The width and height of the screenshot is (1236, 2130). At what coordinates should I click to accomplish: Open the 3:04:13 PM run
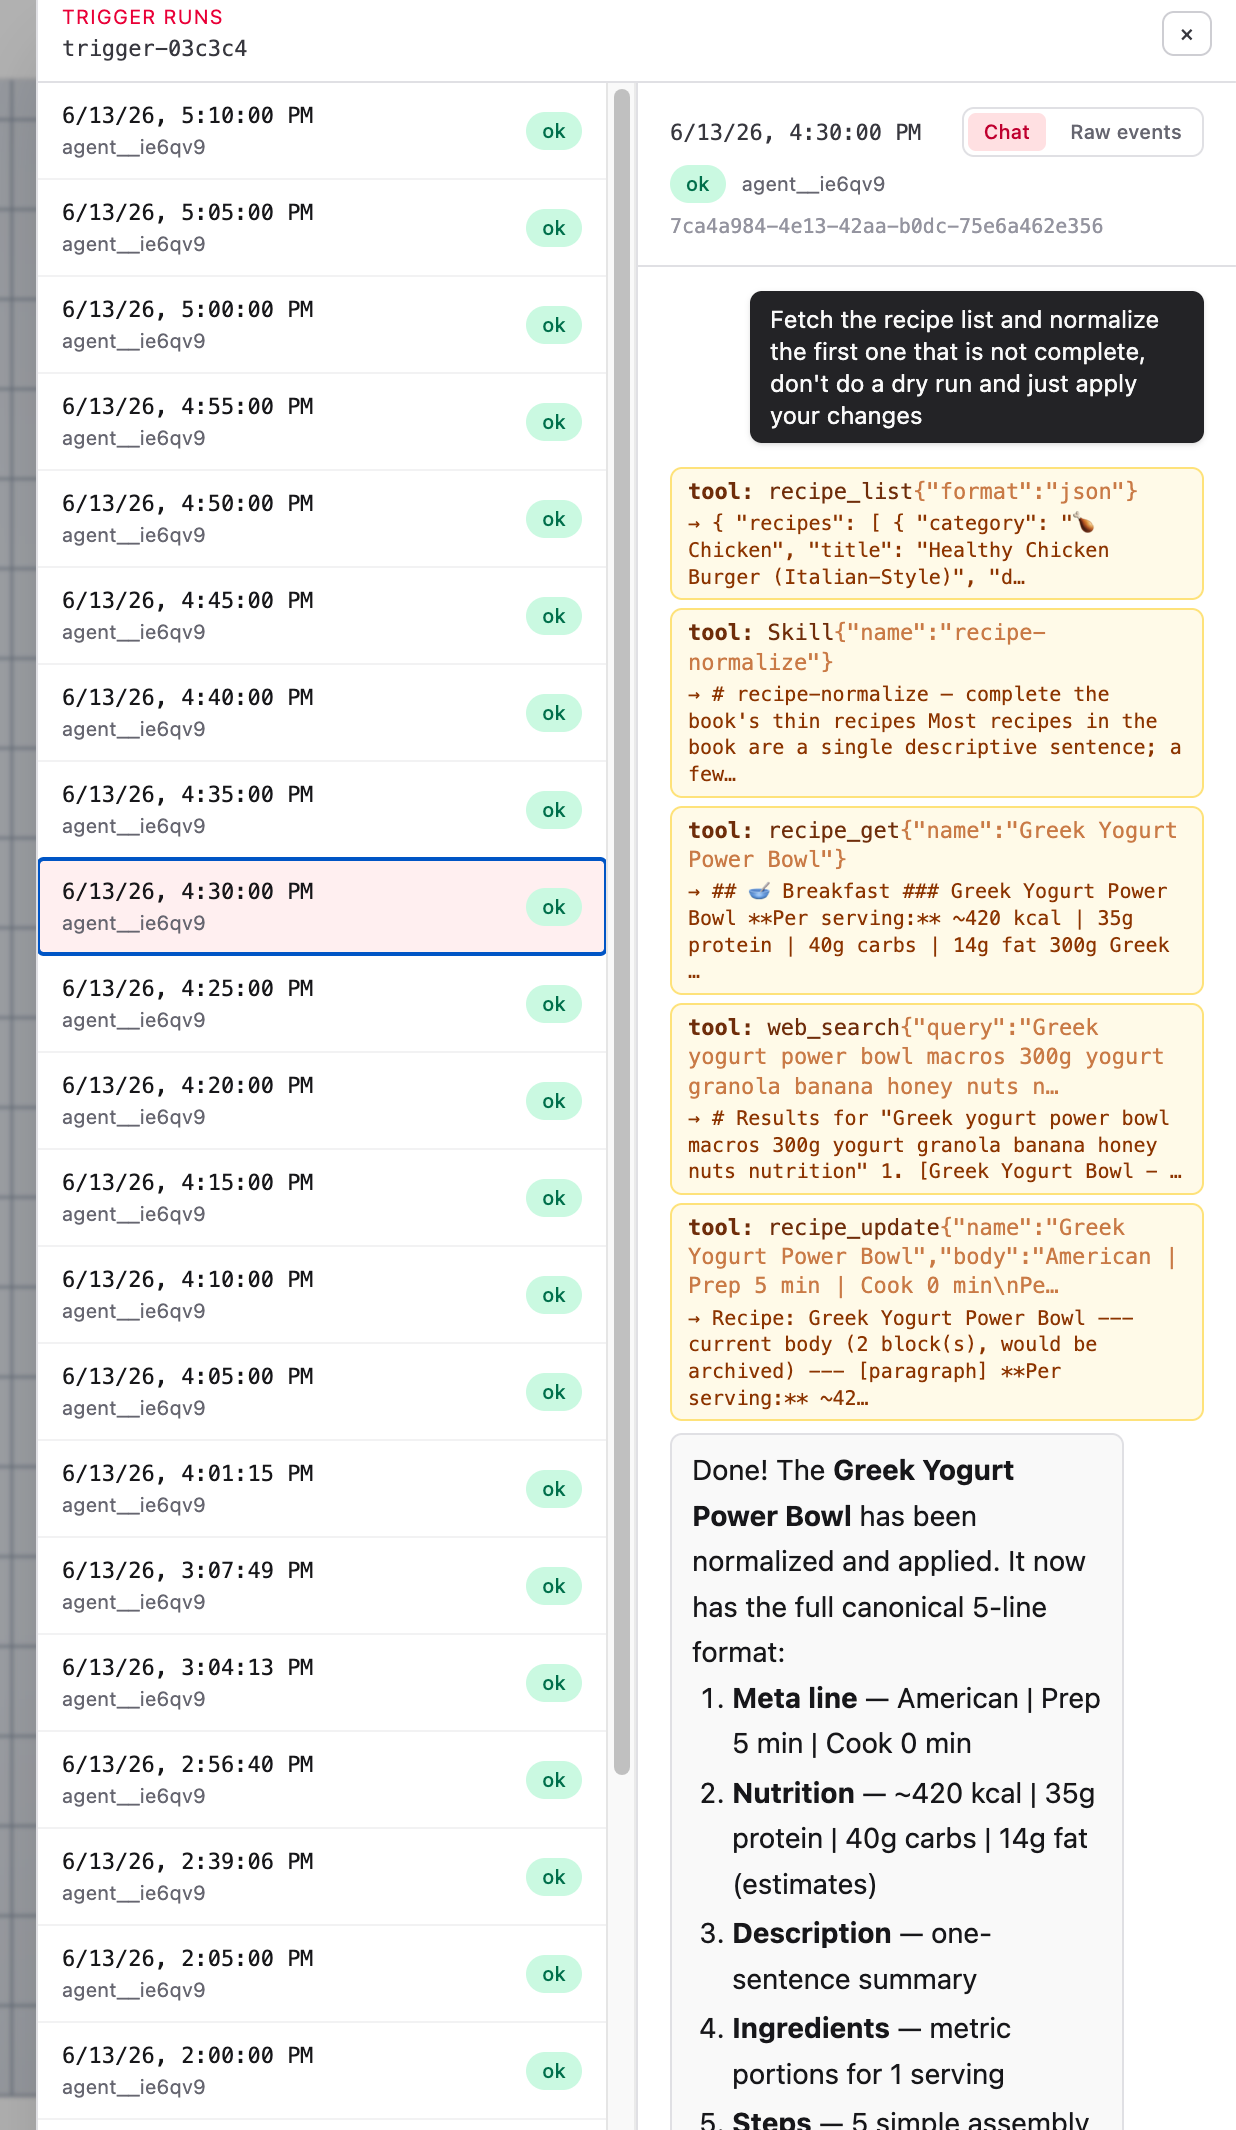(x=322, y=1683)
